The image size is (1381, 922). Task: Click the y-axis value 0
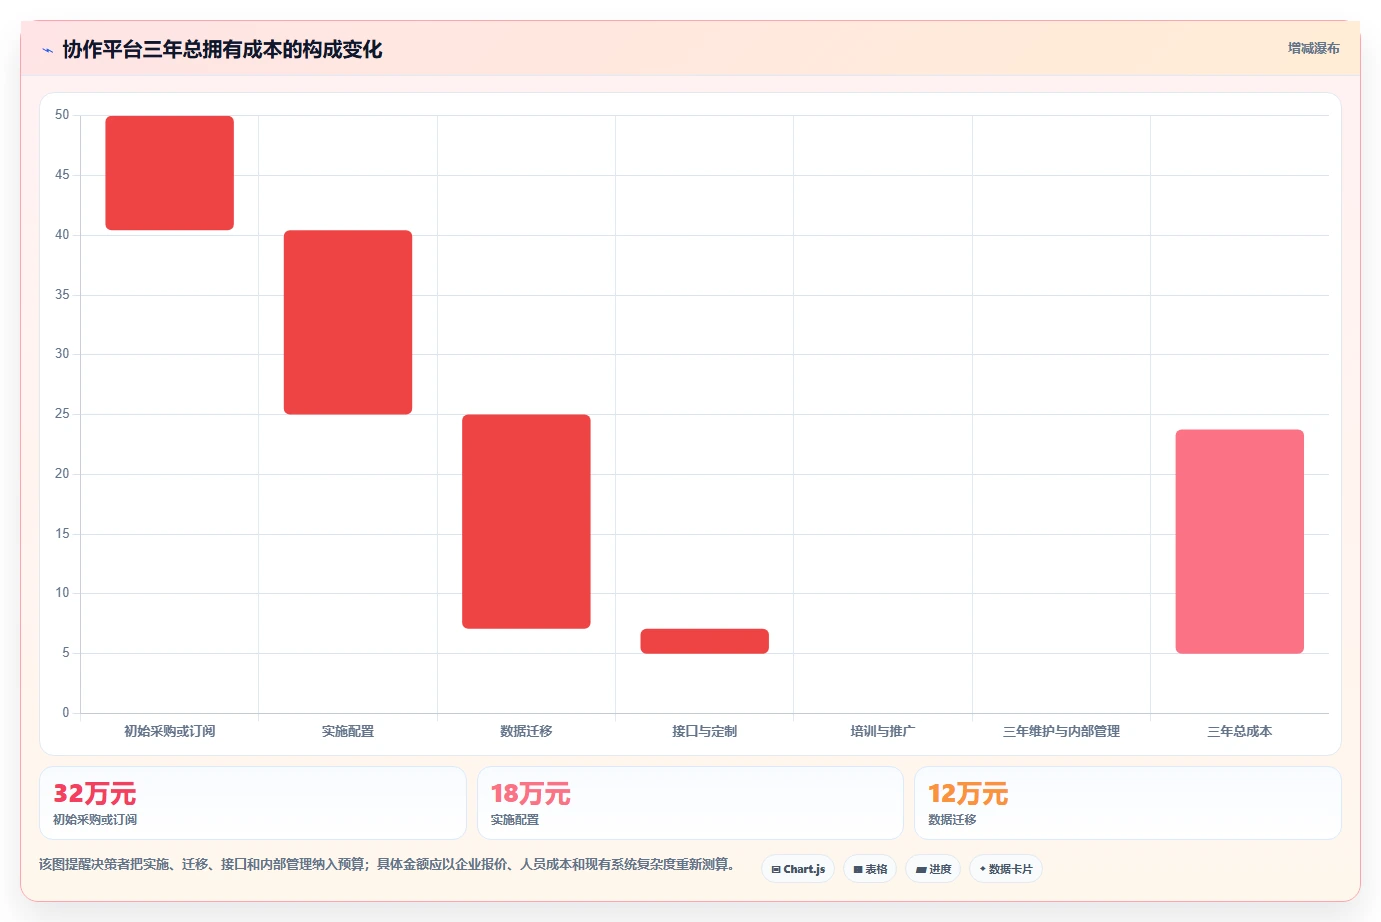(x=66, y=713)
